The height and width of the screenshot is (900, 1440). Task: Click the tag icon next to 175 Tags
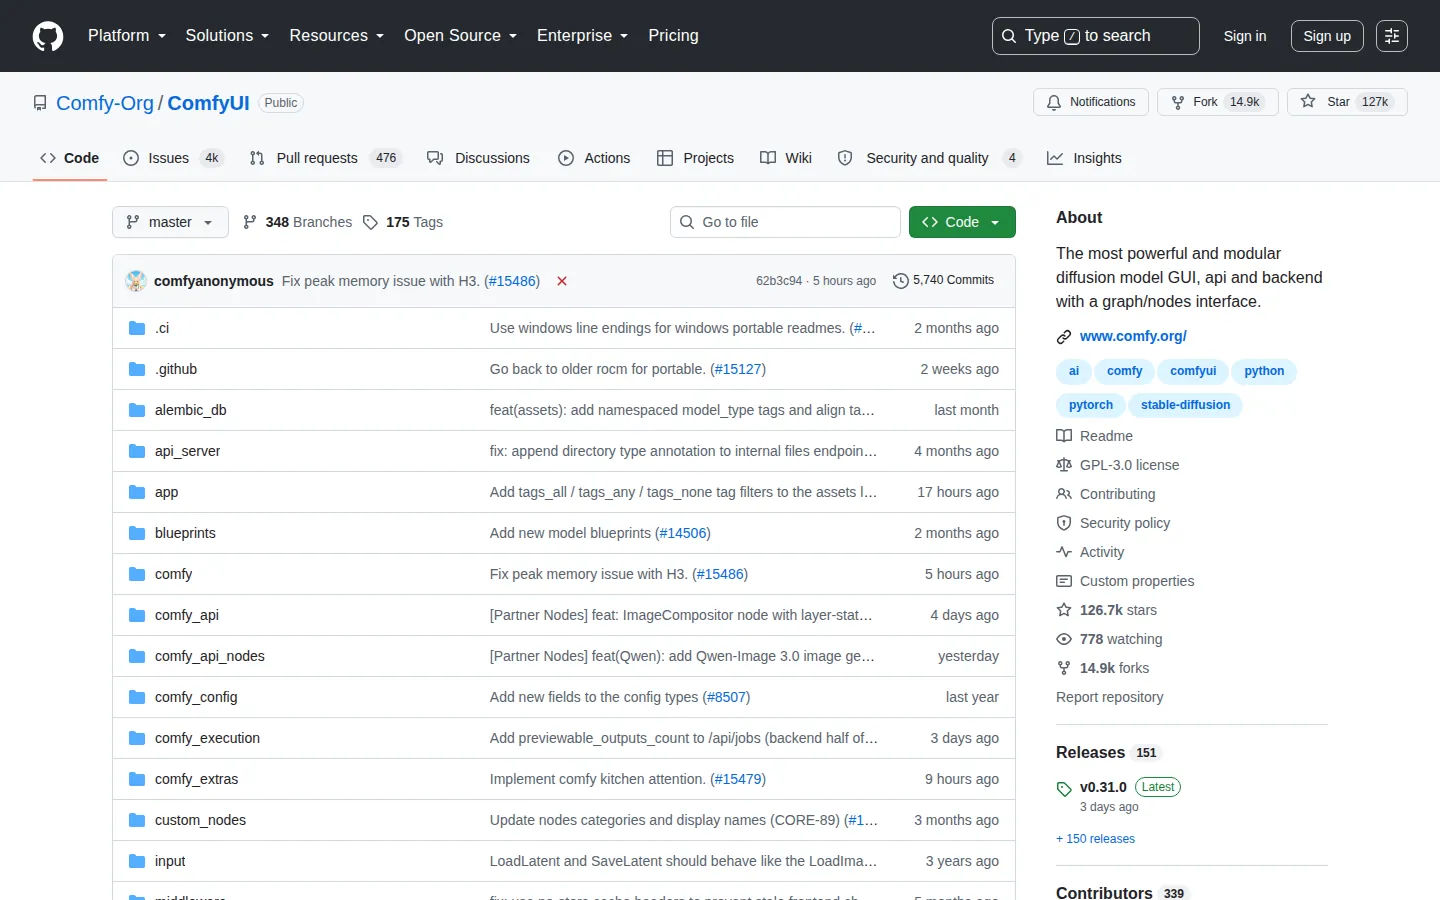coord(370,222)
